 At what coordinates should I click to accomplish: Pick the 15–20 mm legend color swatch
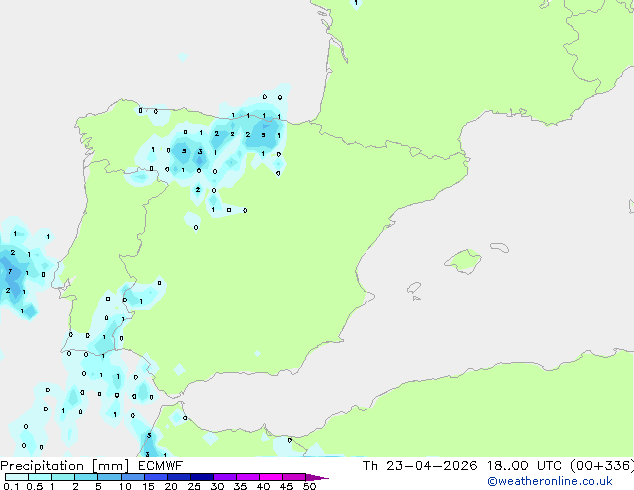pyautogui.click(x=155, y=477)
